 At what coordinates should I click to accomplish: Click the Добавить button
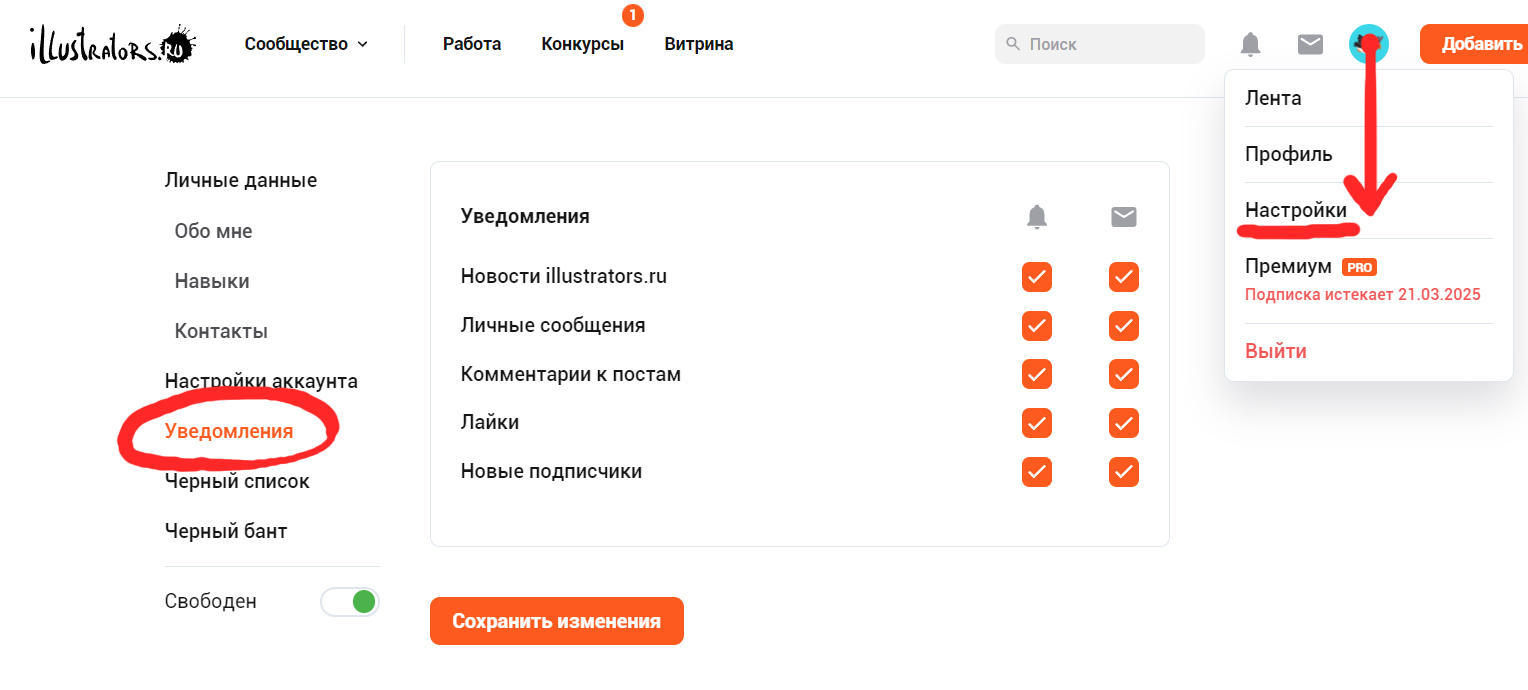pos(1474,44)
